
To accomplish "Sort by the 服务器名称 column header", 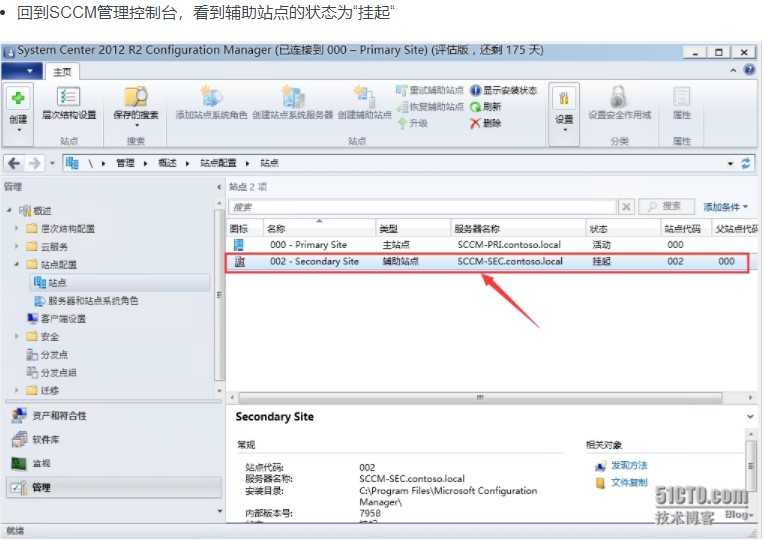I will (x=518, y=228).
